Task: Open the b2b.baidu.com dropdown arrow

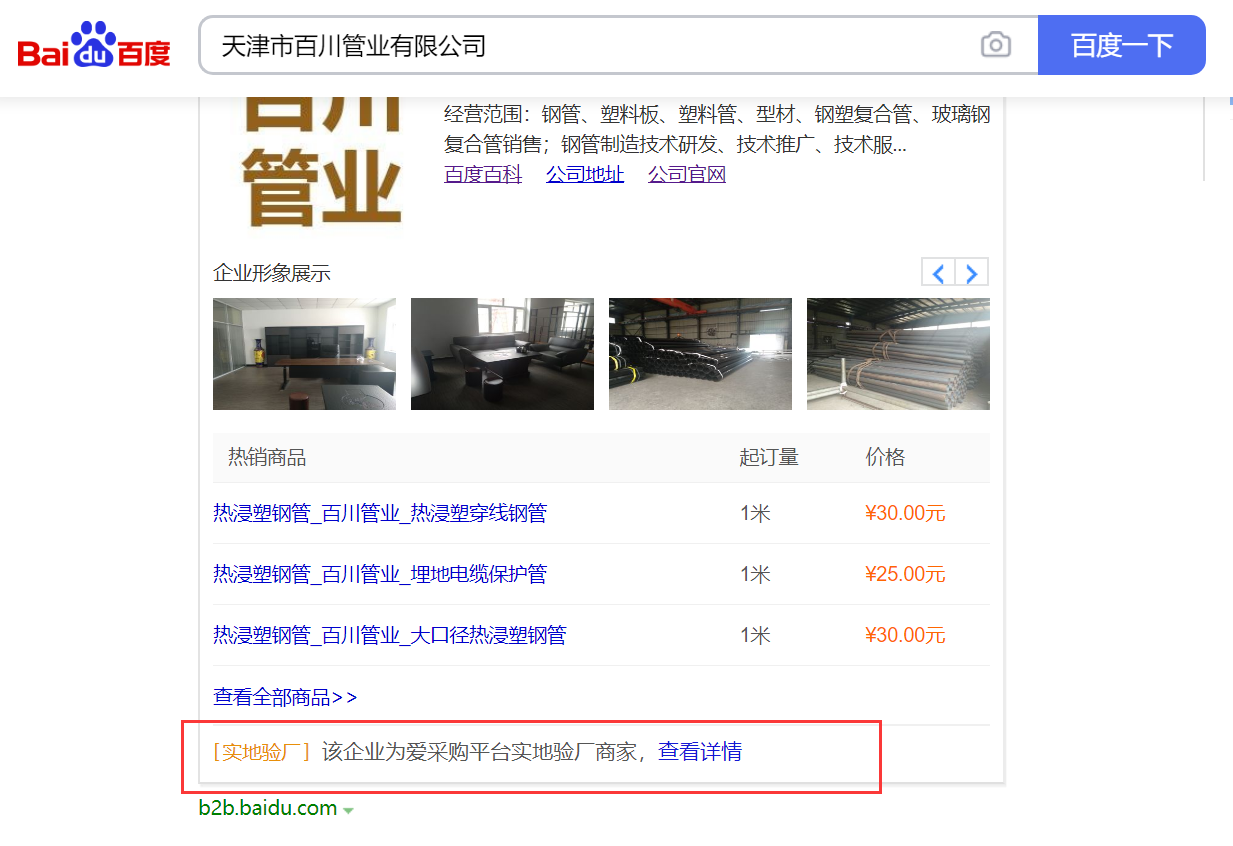Action: pyautogui.click(x=348, y=810)
